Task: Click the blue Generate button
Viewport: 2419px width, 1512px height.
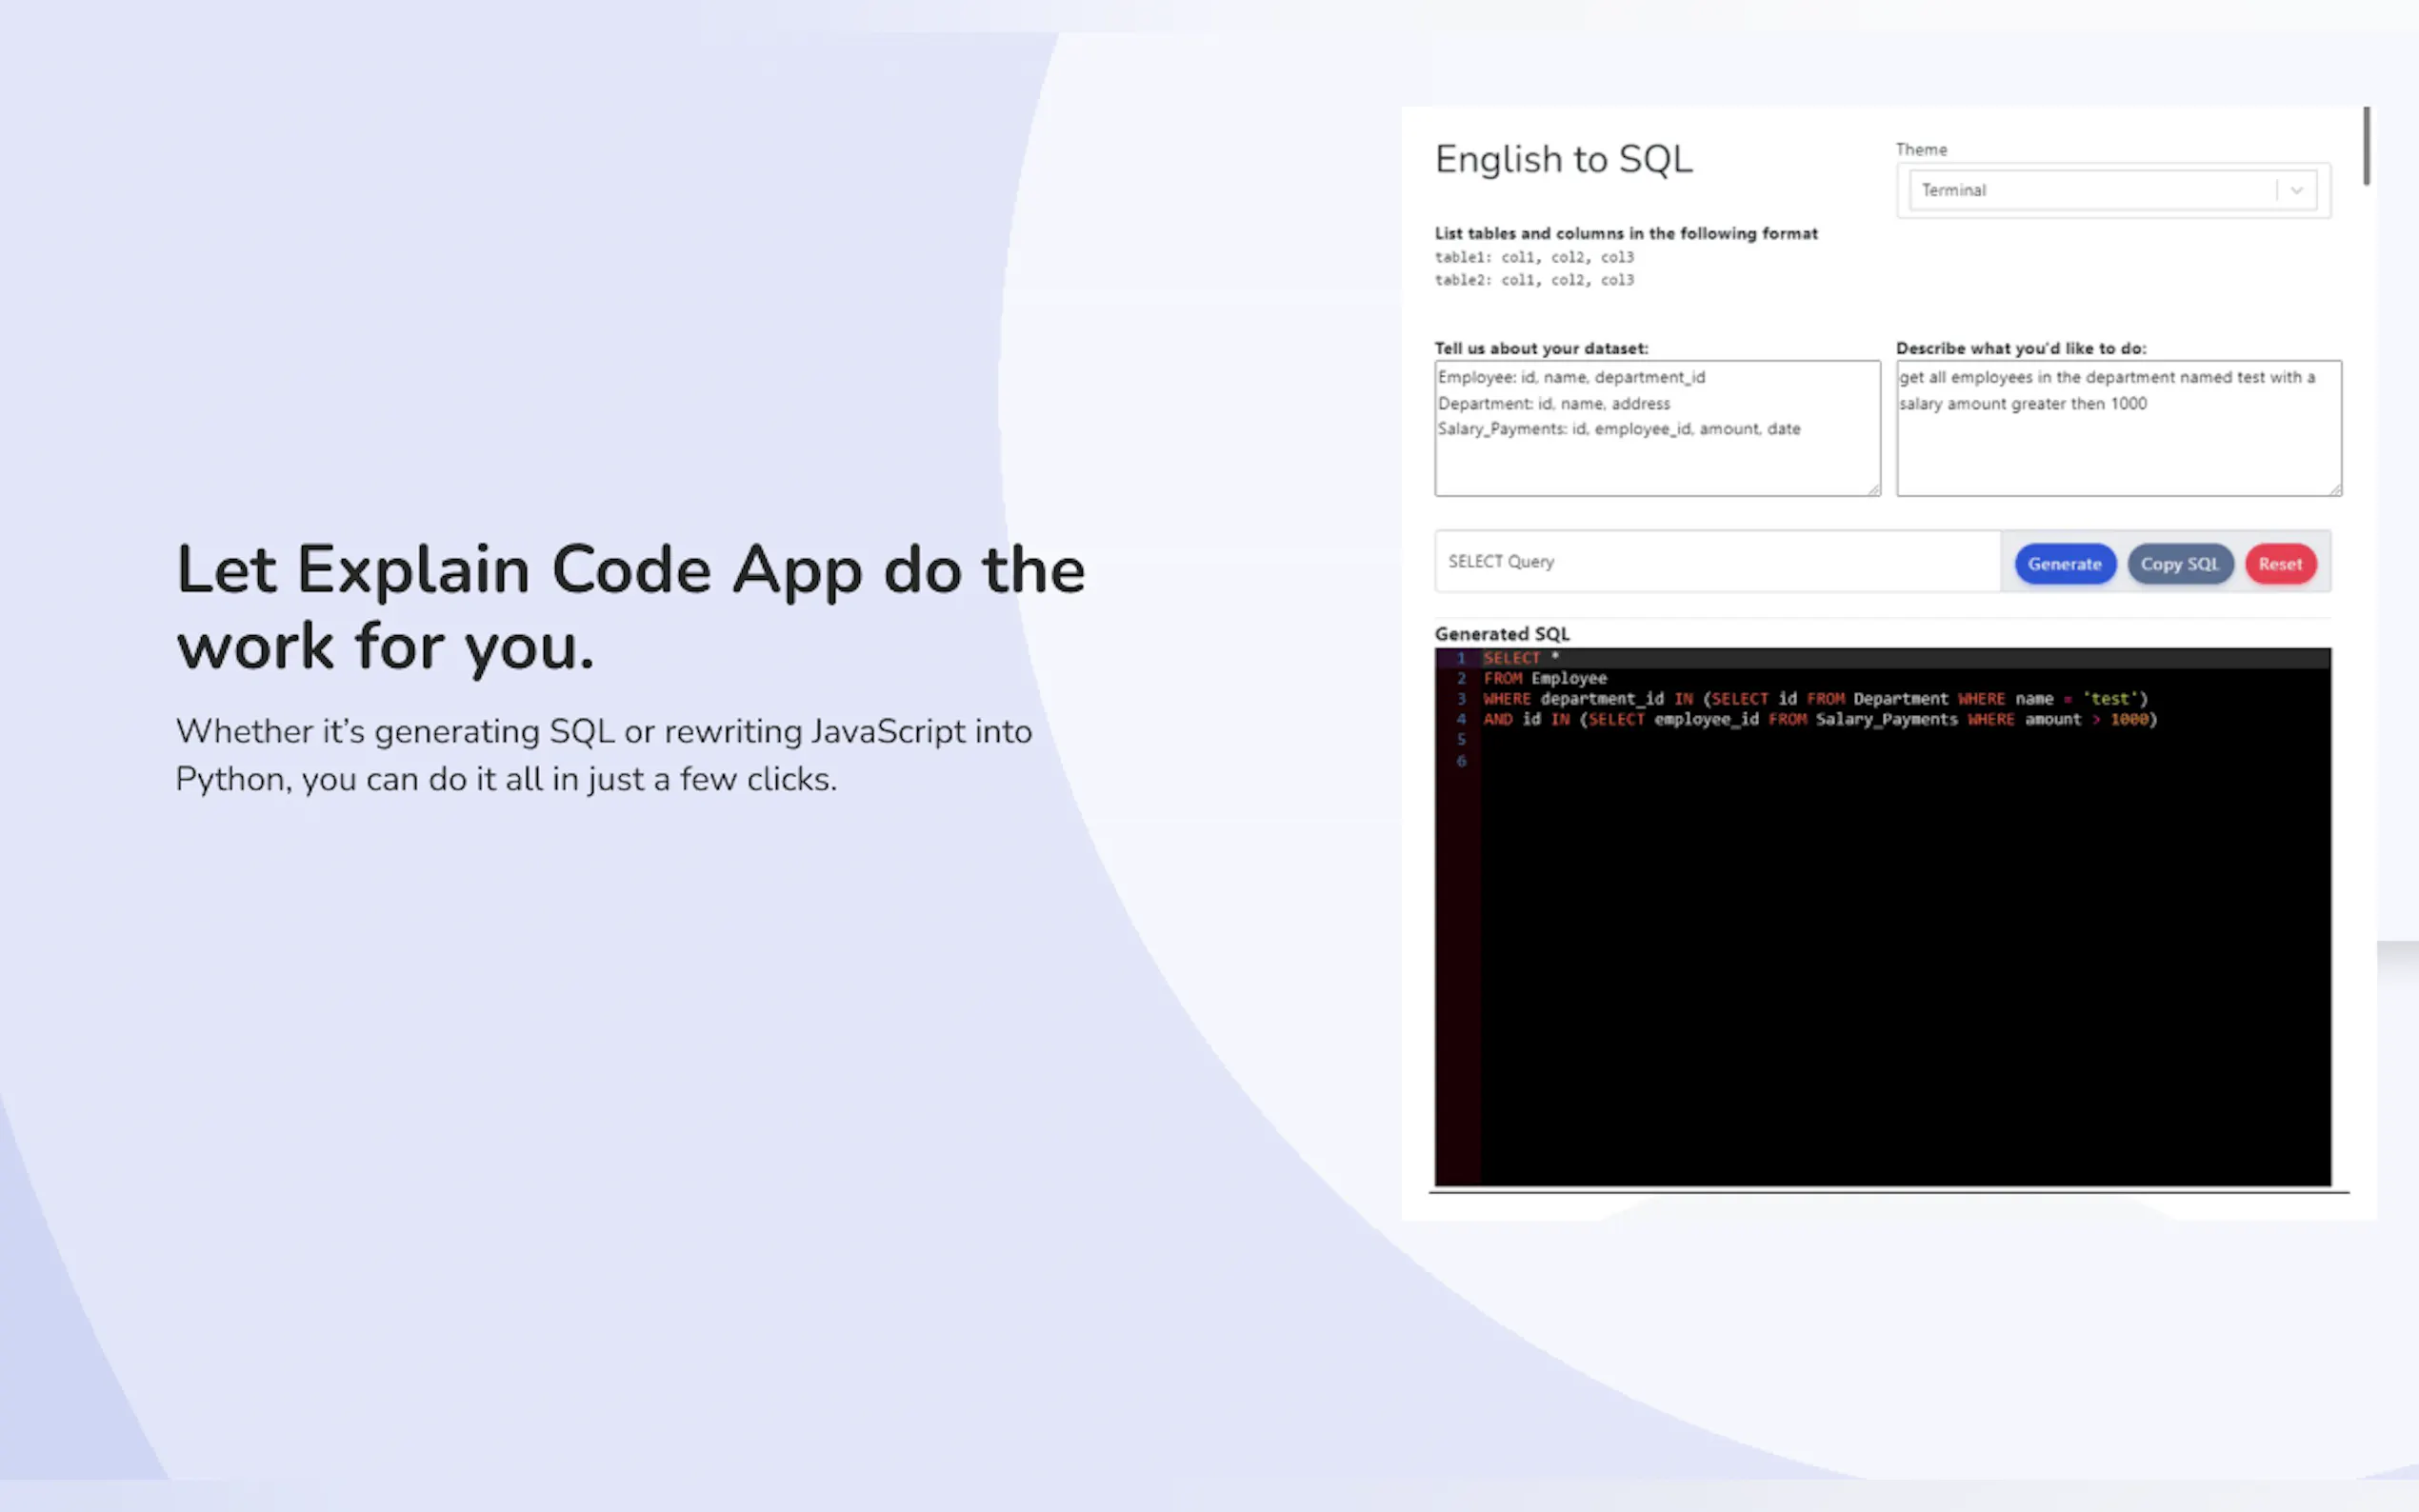Action: pyautogui.click(x=2064, y=564)
